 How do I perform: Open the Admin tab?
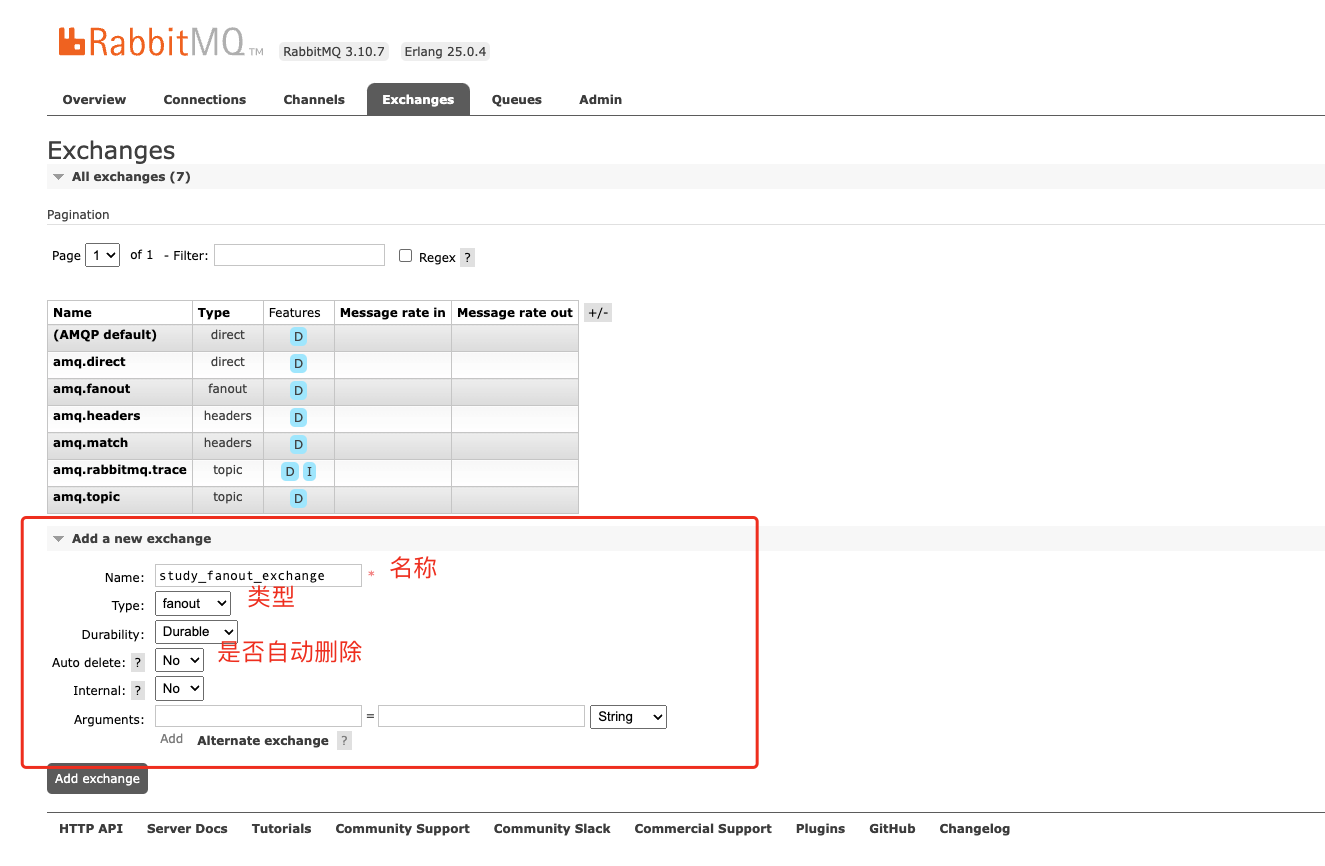(x=601, y=100)
